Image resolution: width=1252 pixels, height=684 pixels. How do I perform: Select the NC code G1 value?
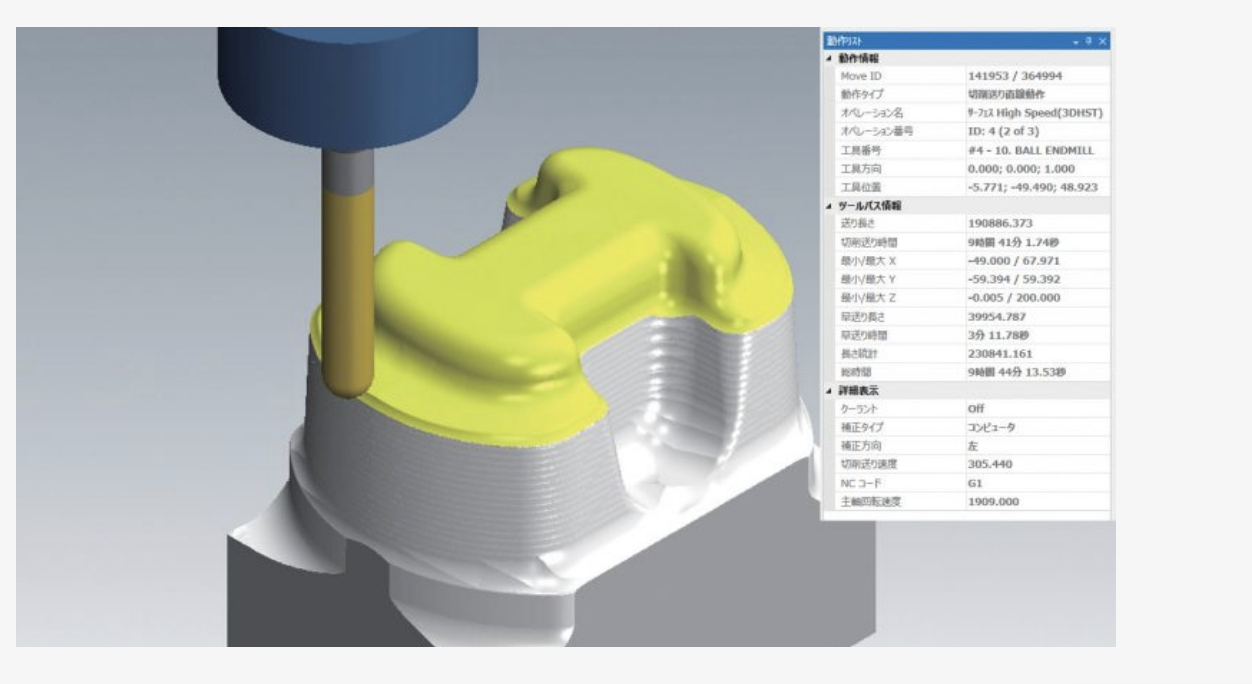(976, 483)
